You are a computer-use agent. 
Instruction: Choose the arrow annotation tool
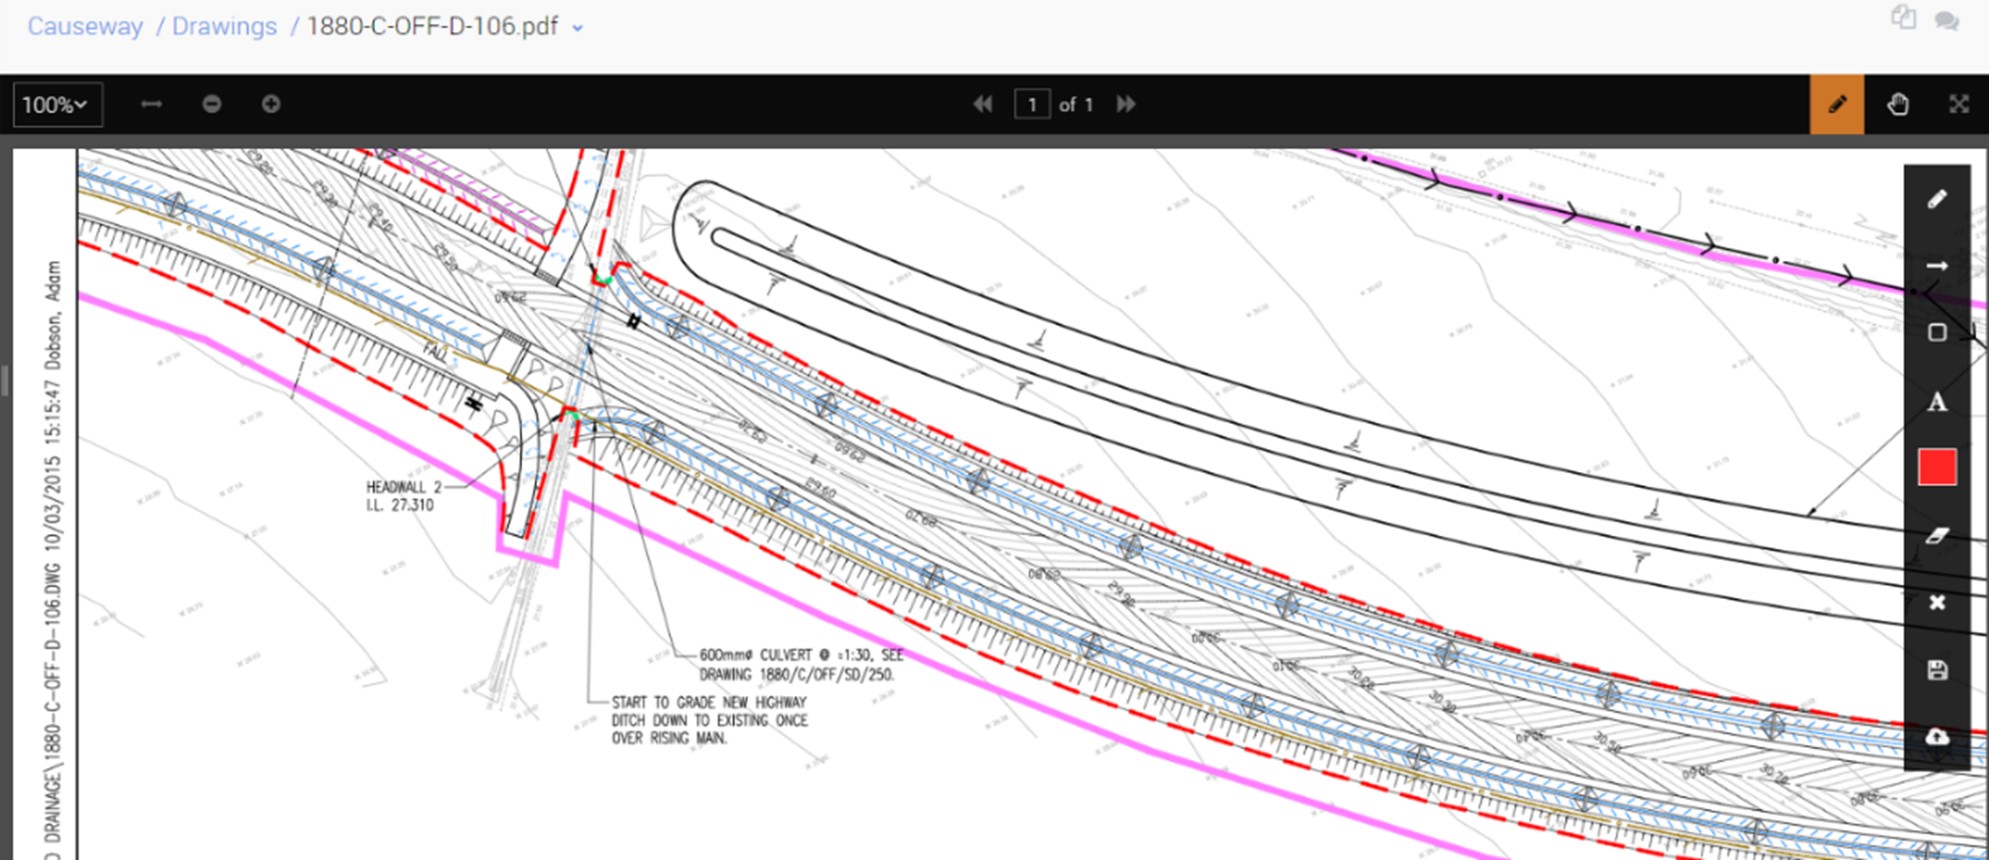point(1937,266)
